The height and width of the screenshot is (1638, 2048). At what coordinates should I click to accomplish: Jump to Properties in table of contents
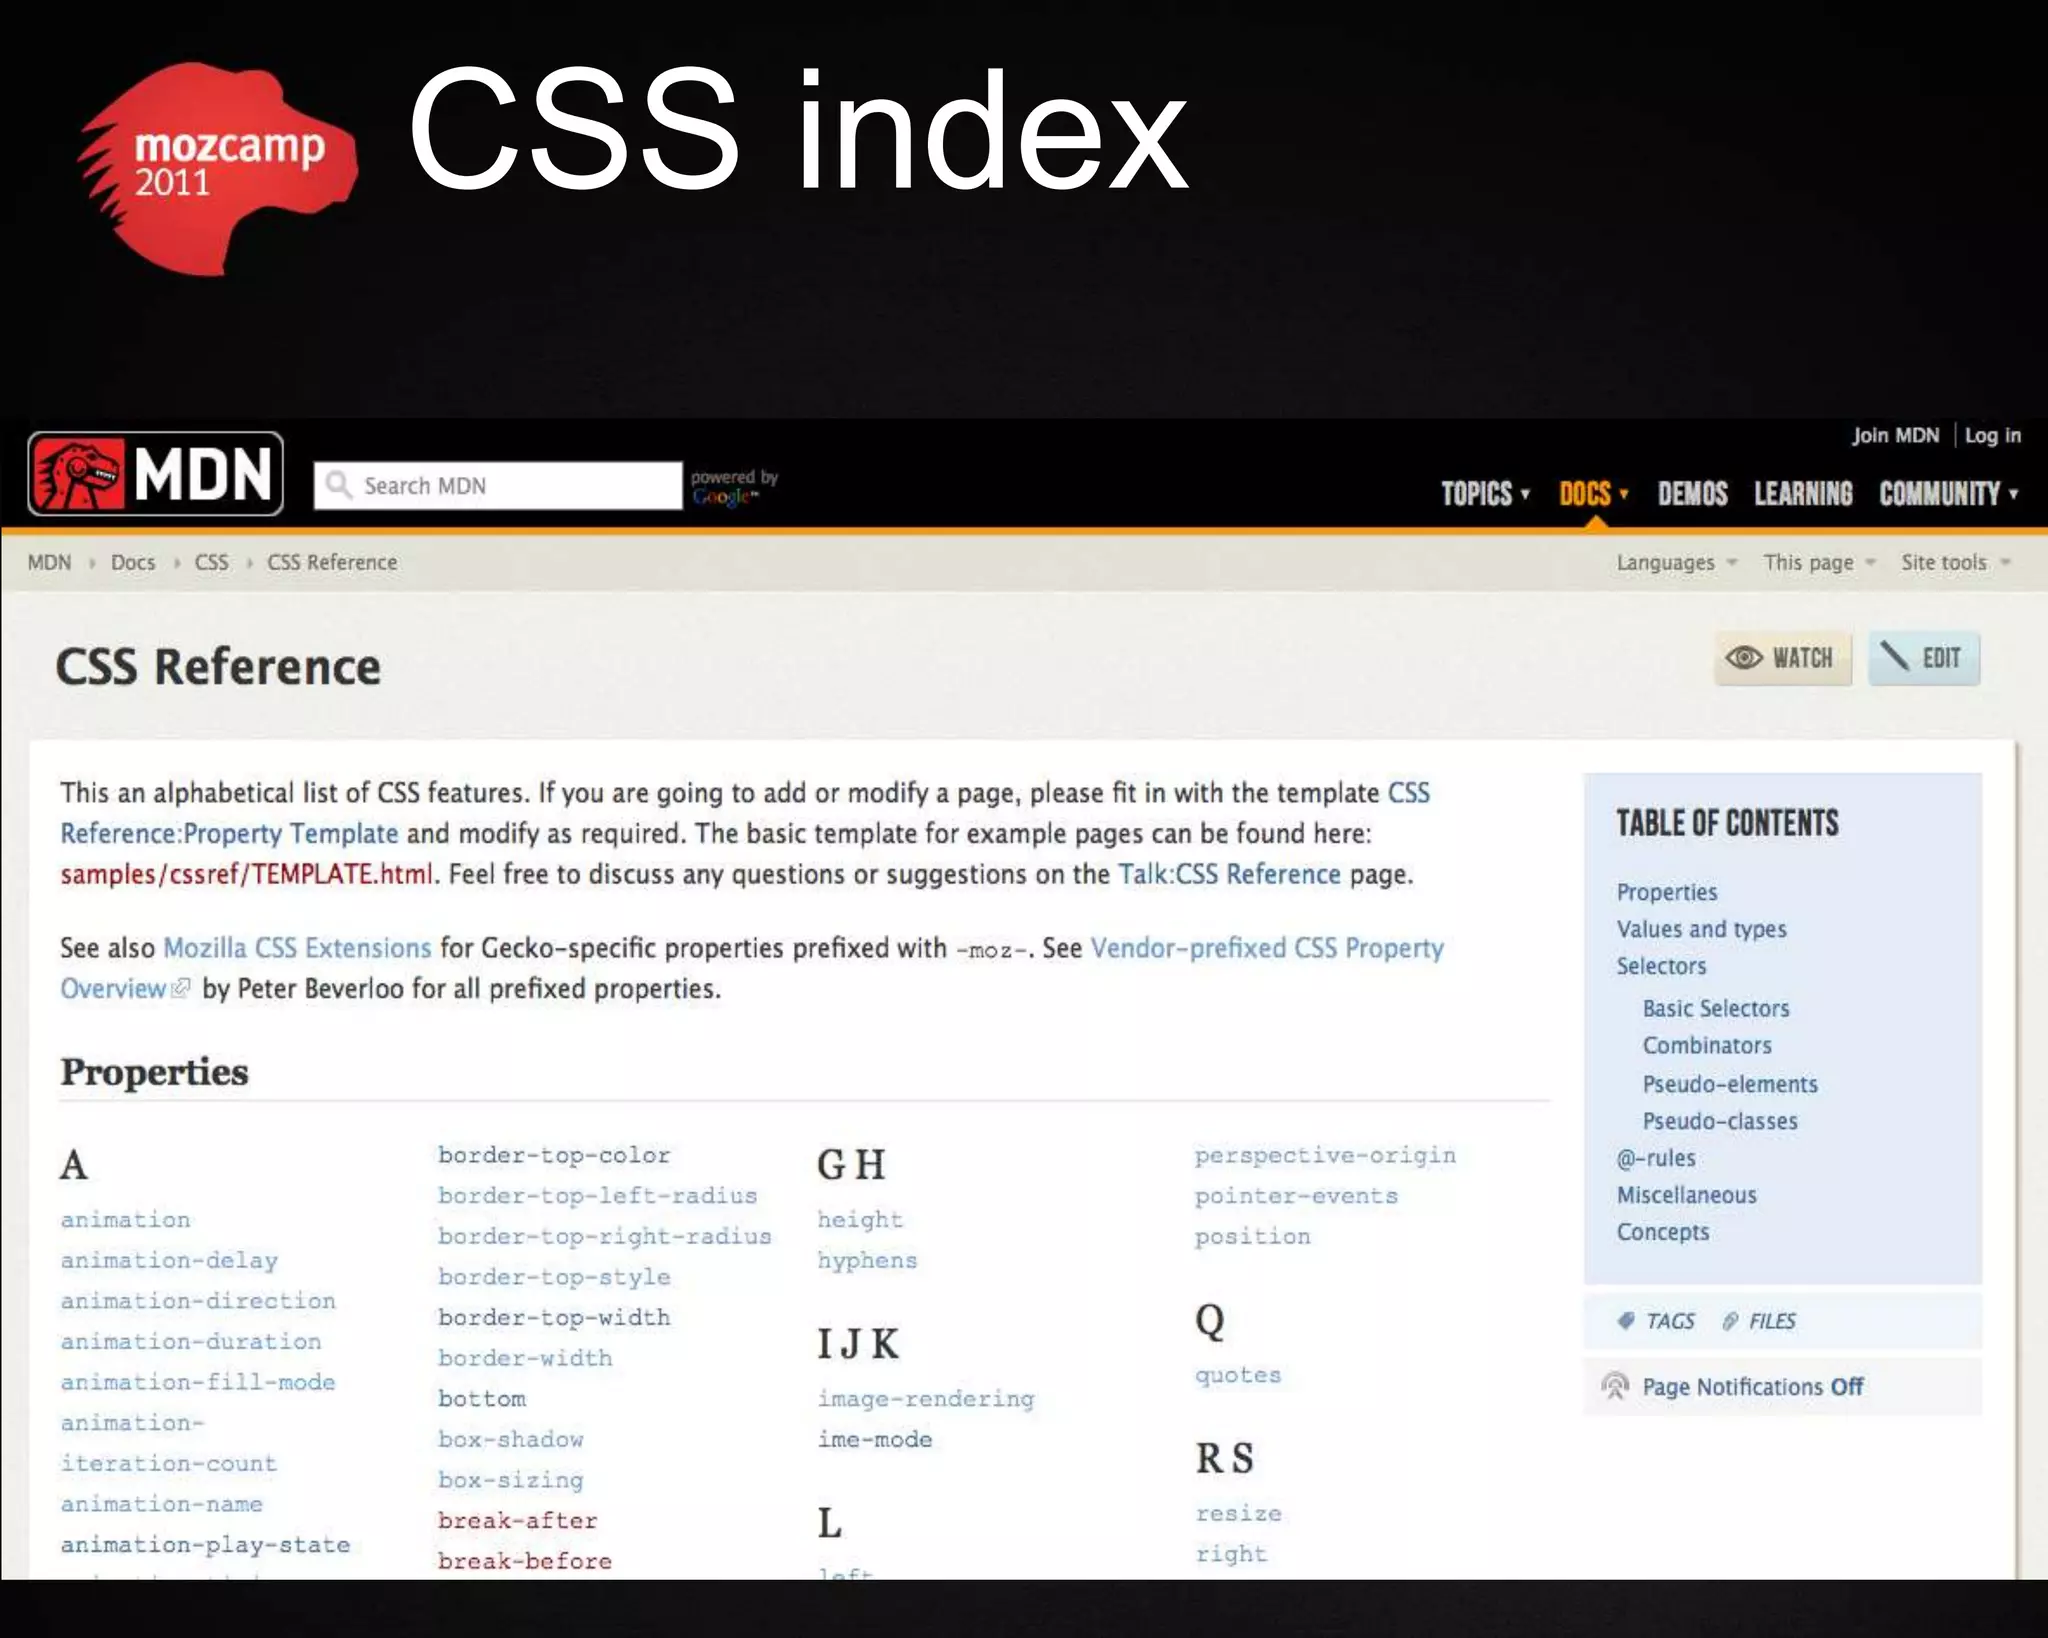[1667, 892]
